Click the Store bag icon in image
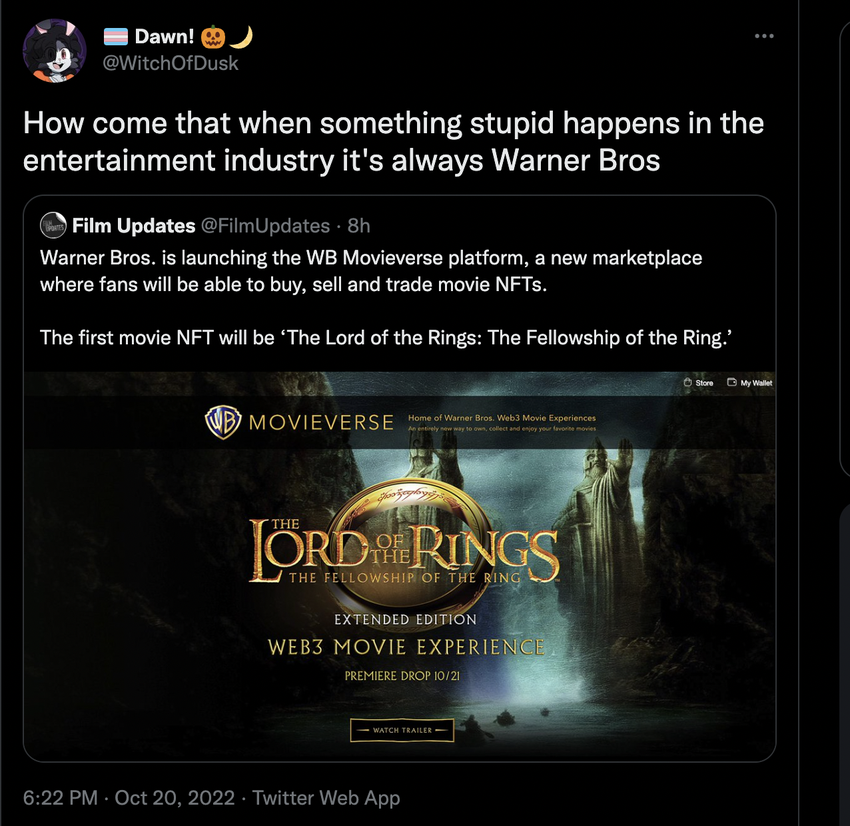This screenshot has width=850, height=826. 688,382
